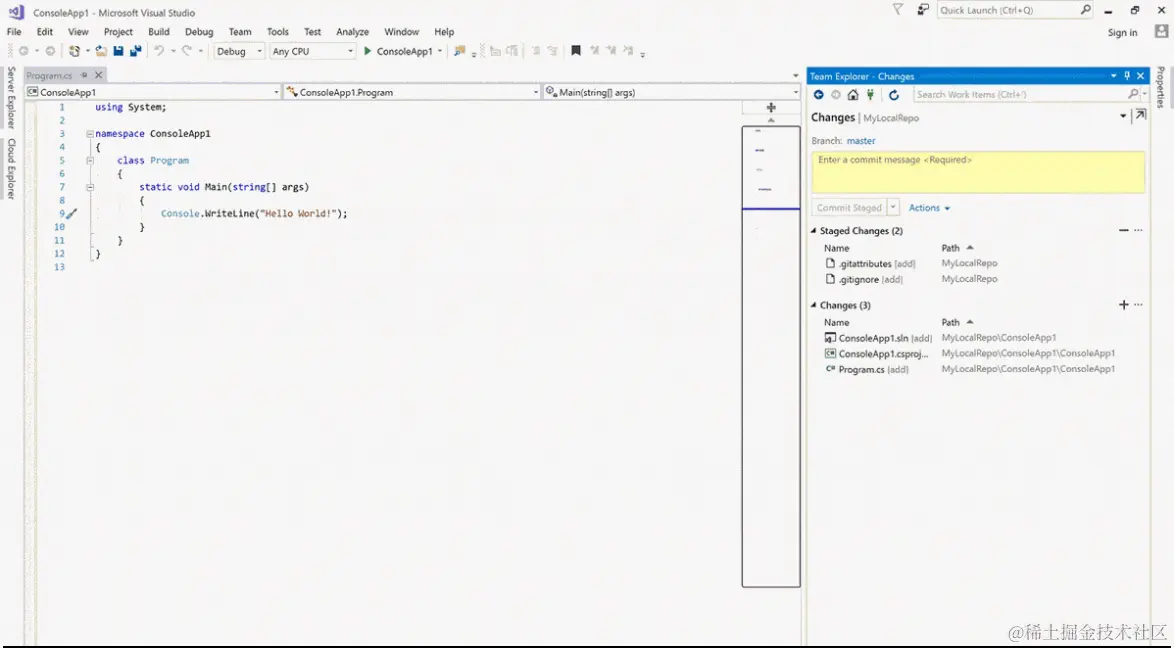Click the search magnifier in Search Work Items

coord(1133,94)
